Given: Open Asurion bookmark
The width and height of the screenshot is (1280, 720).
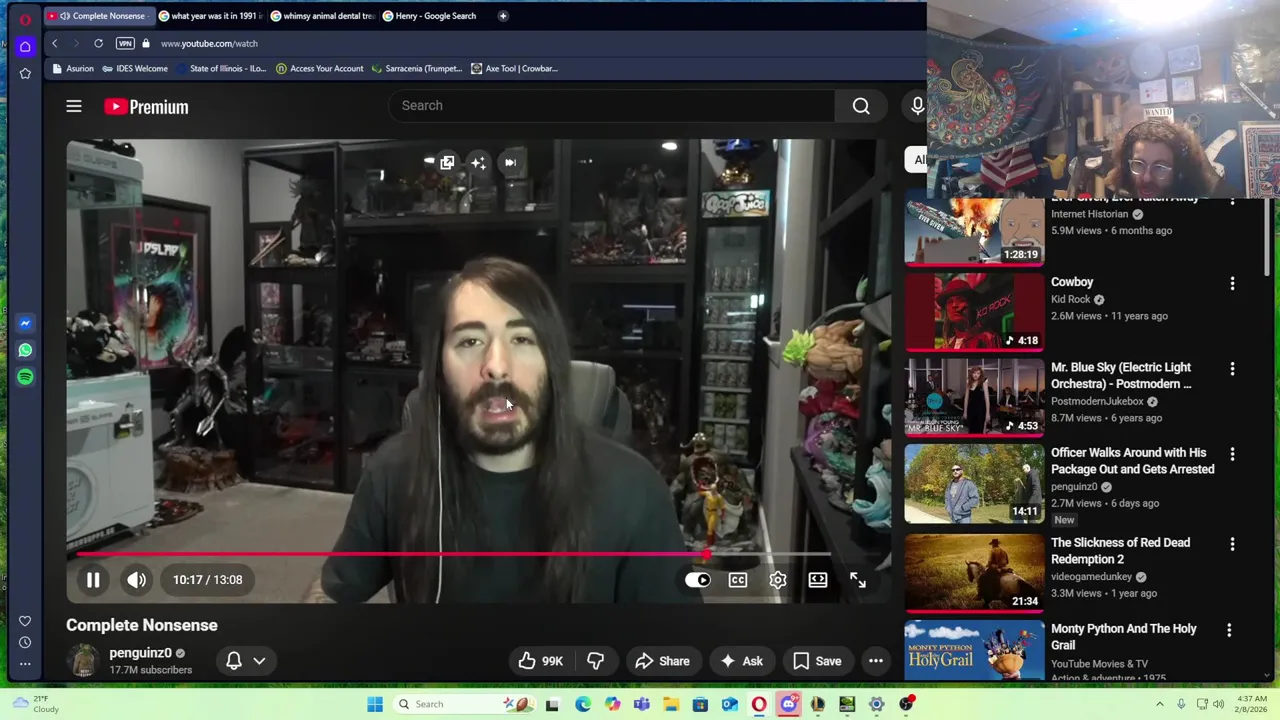Looking at the screenshot, I should 73,69.
